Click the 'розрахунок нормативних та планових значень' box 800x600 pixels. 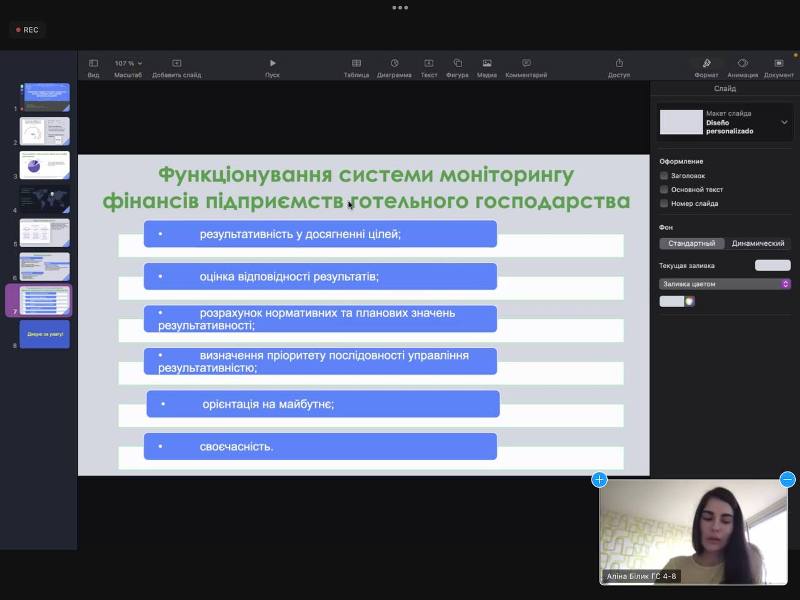point(320,319)
